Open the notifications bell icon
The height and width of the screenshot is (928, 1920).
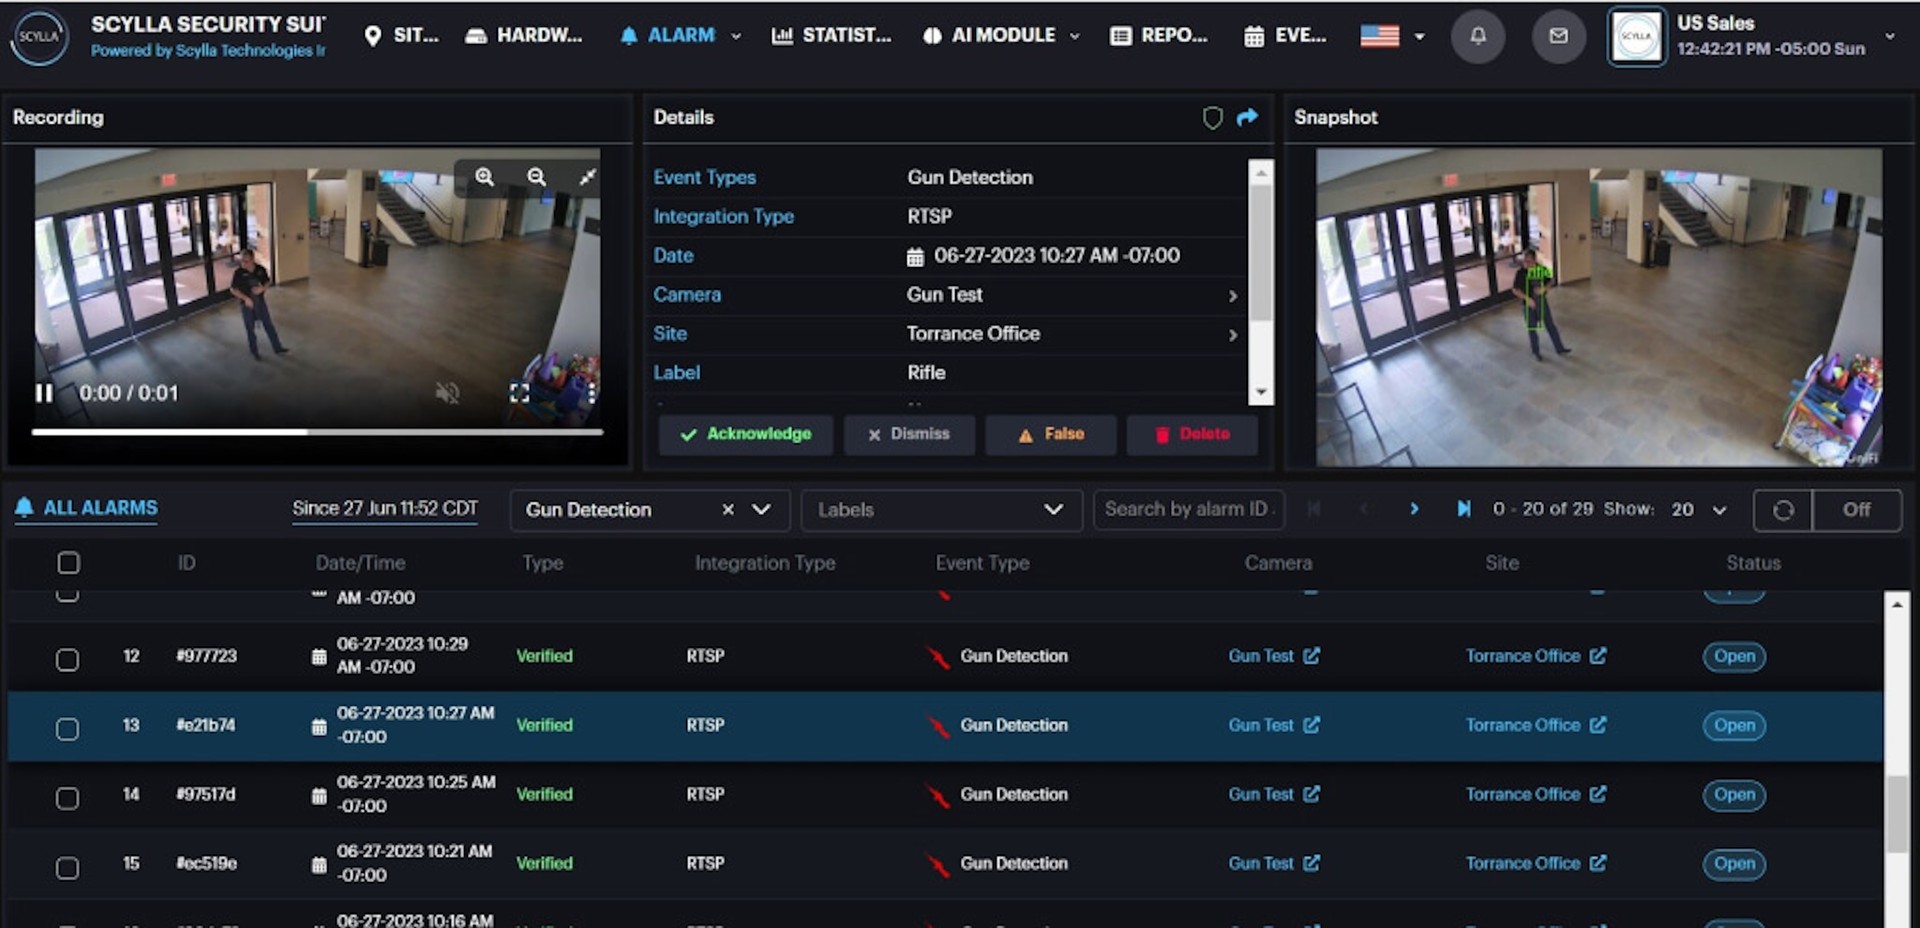[x=1477, y=36]
